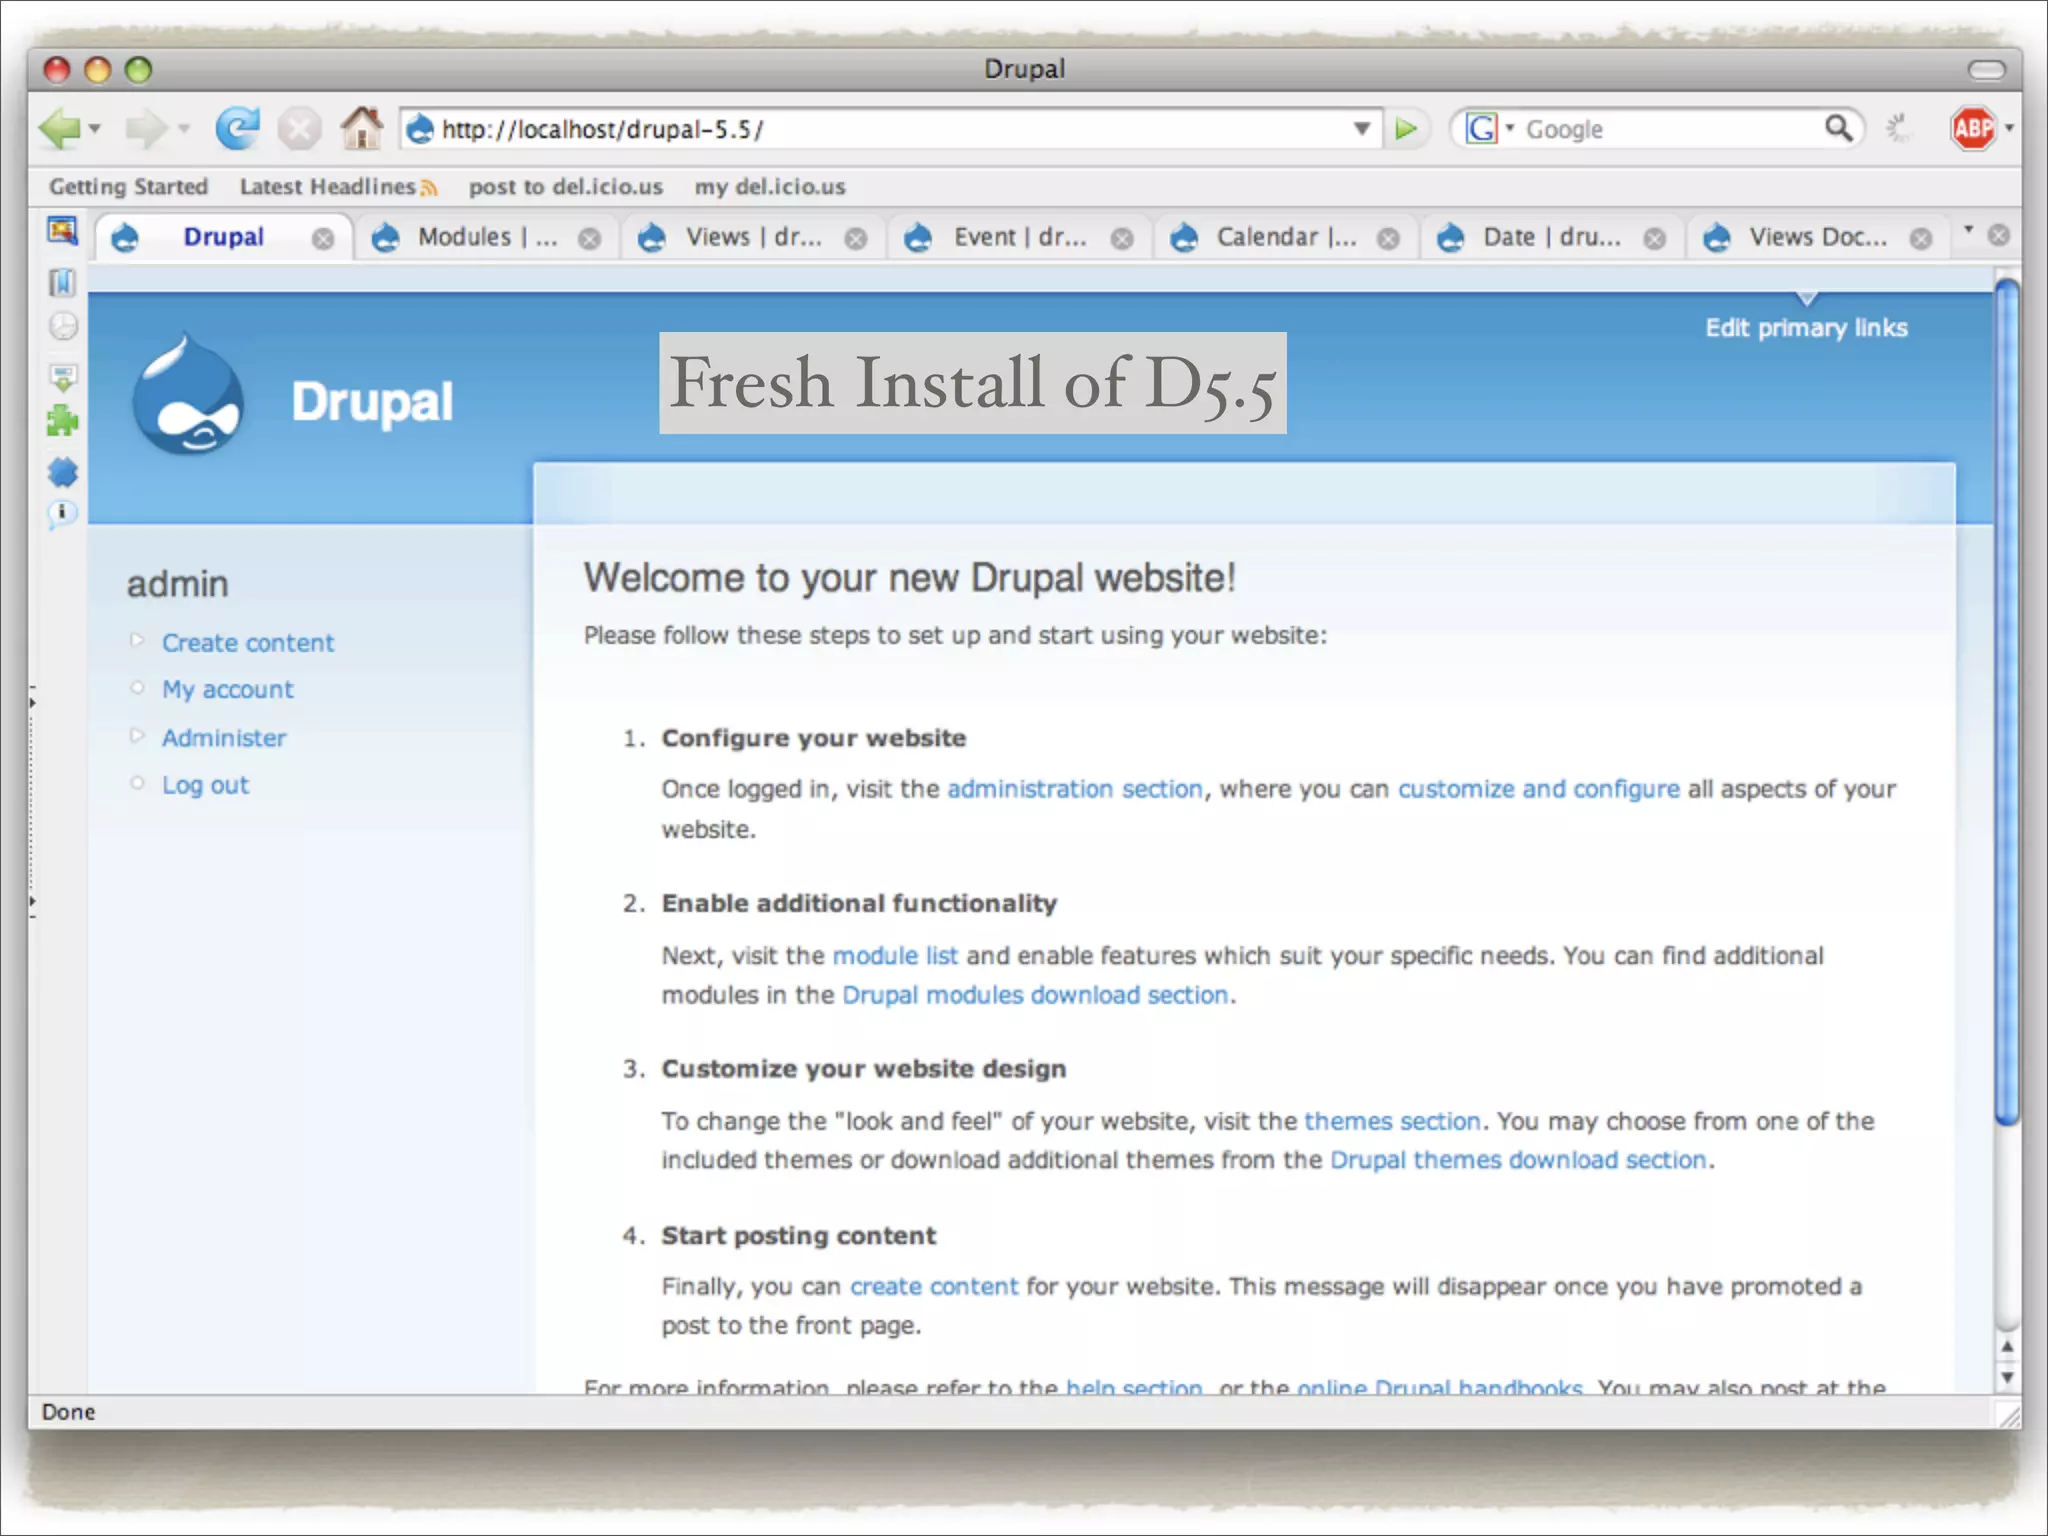Open the Drupal modules download section link
2048x1536 pixels.
click(x=1035, y=995)
